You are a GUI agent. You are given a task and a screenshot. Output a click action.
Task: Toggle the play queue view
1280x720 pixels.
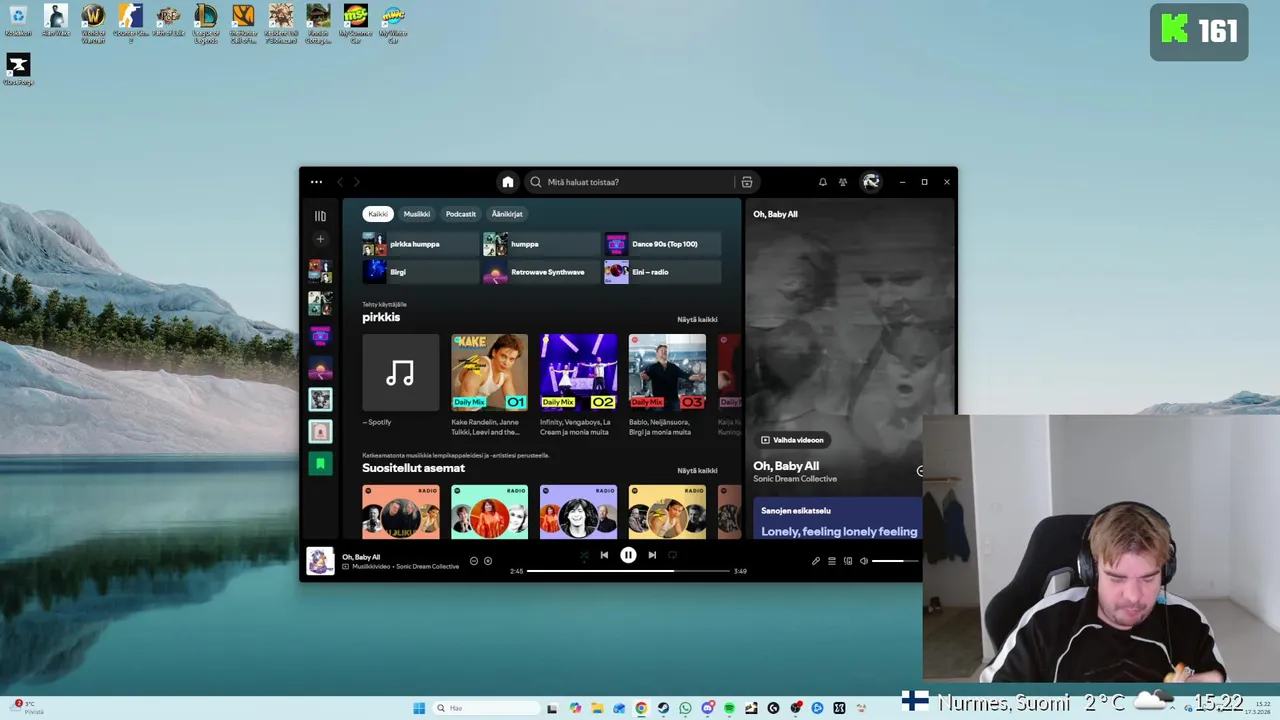pyautogui.click(x=832, y=561)
